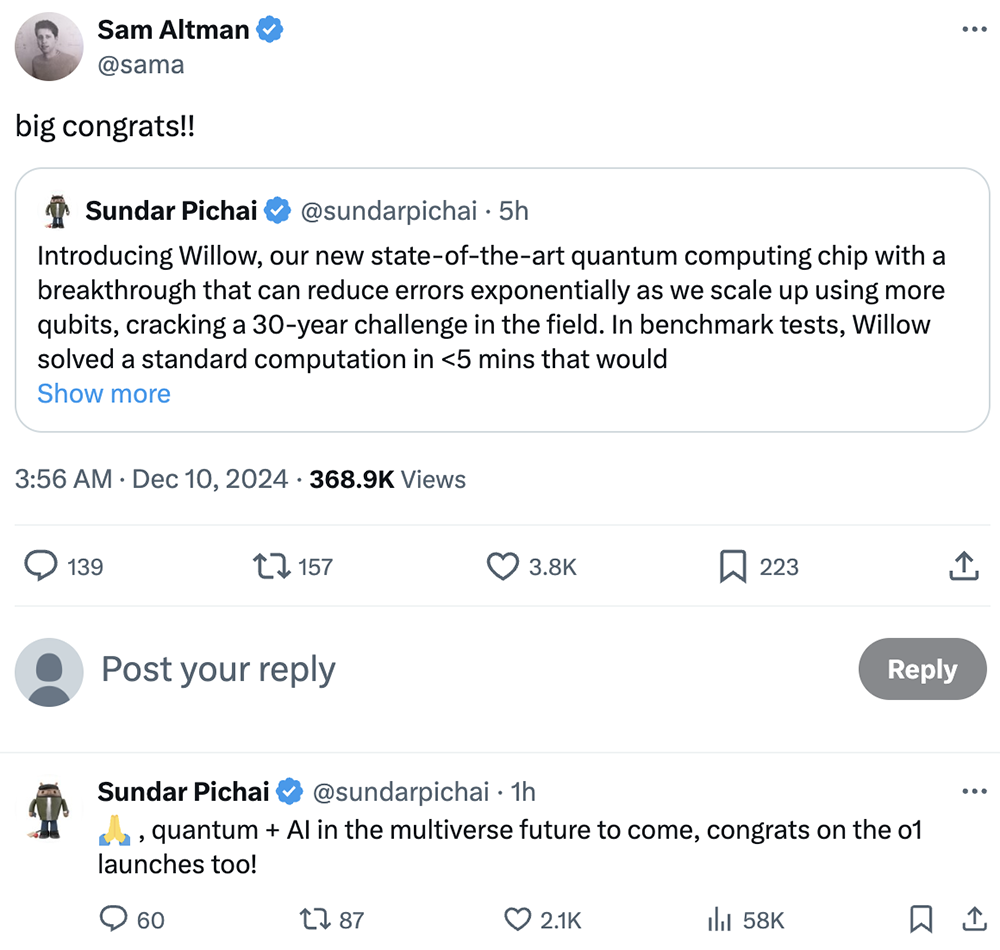Click Sam Altman's profile avatar
1000x950 pixels.
pos(49,47)
